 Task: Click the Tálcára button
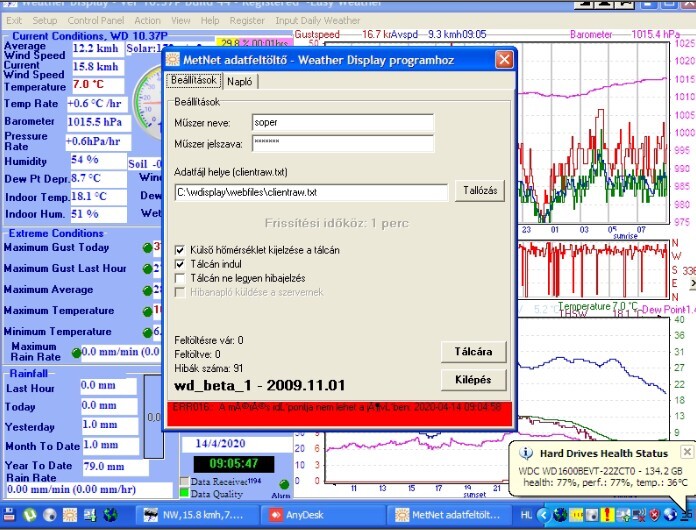tap(473, 352)
